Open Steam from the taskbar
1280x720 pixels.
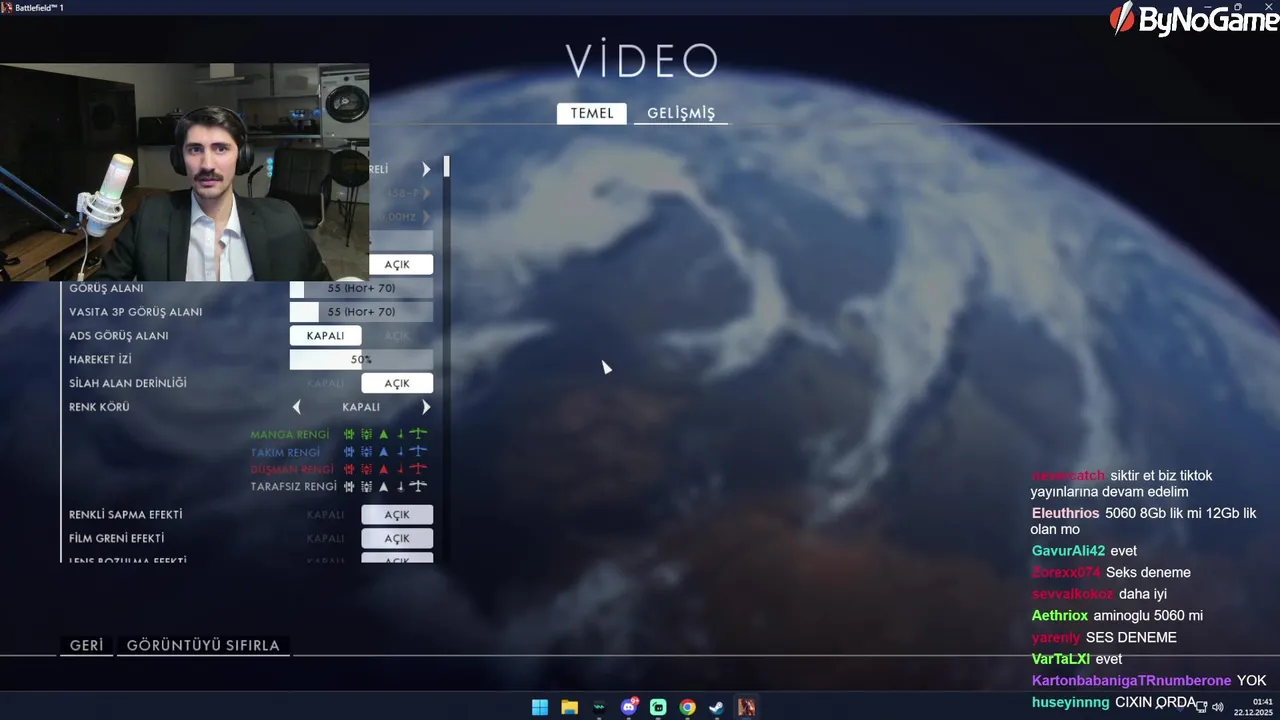[x=717, y=707]
